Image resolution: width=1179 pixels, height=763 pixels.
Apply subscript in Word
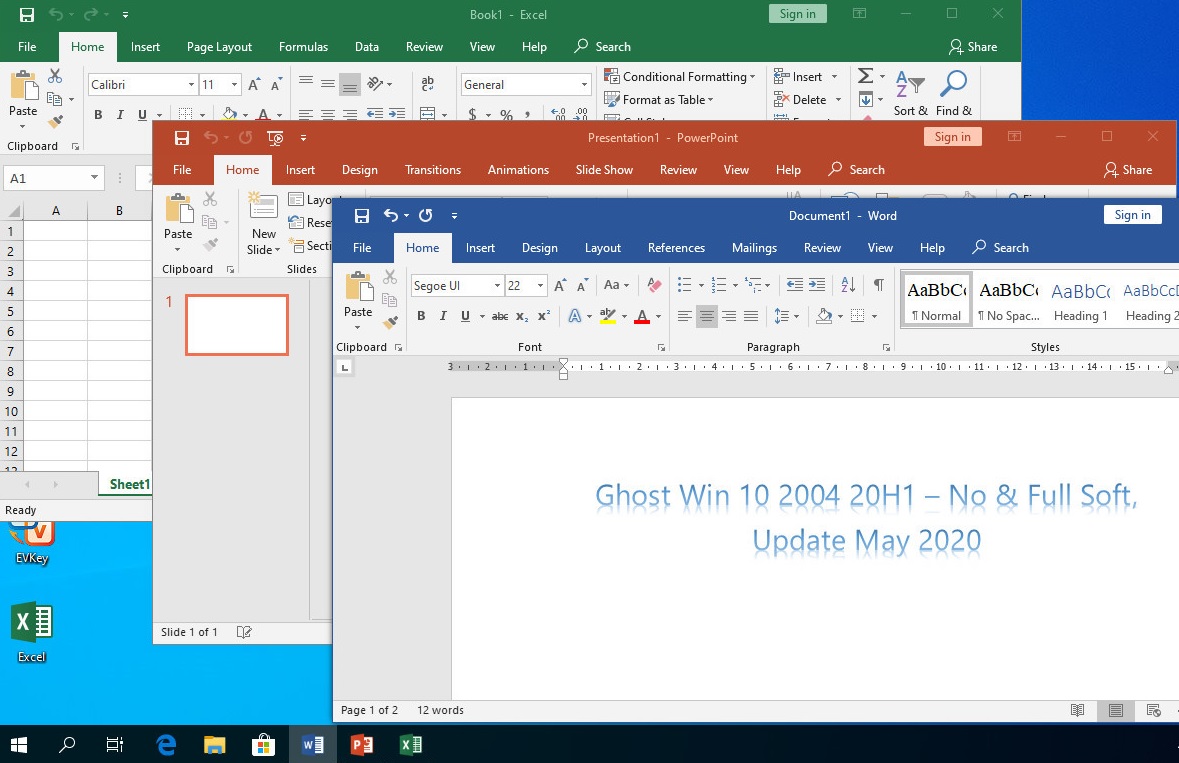tap(522, 316)
